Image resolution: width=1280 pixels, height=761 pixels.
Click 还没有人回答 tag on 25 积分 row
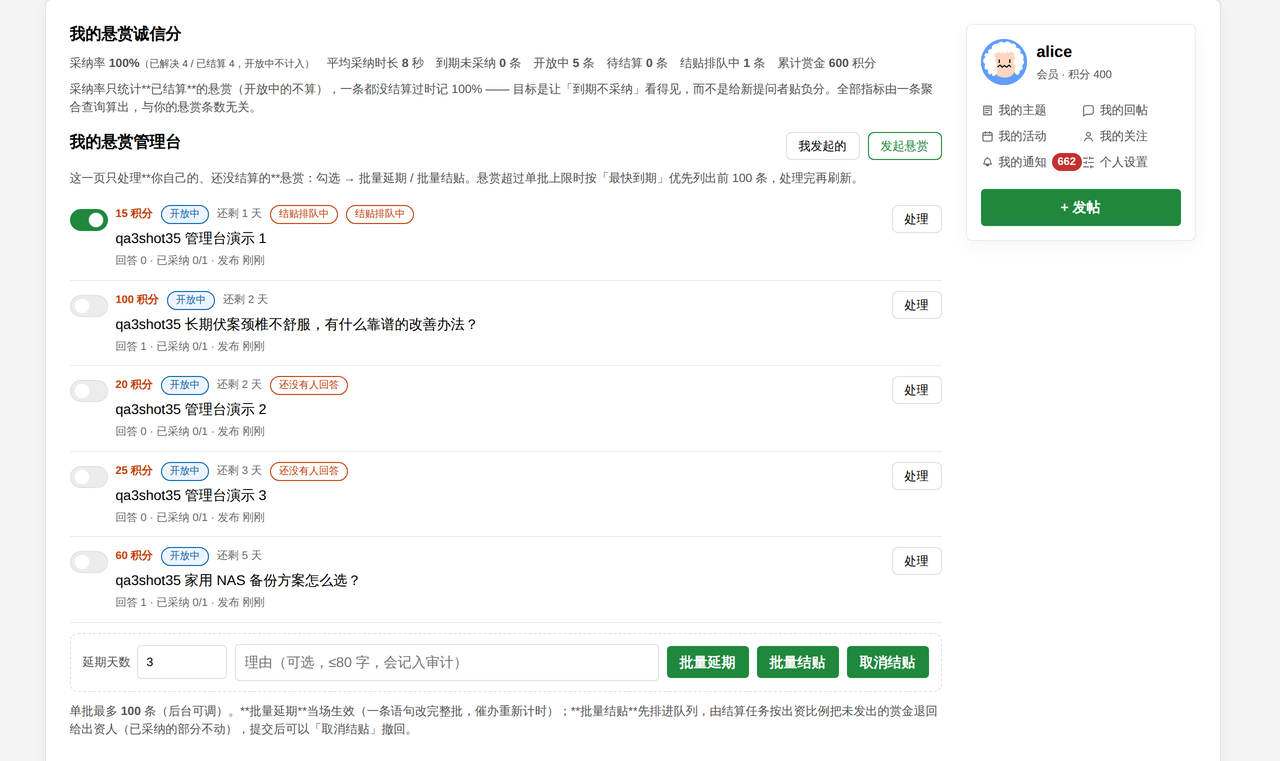tap(309, 471)
